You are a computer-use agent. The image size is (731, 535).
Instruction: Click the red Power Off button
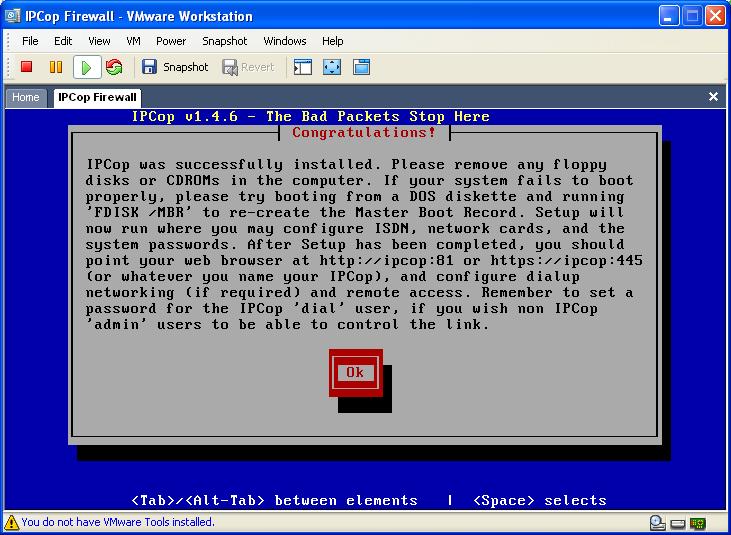(27, 67)
